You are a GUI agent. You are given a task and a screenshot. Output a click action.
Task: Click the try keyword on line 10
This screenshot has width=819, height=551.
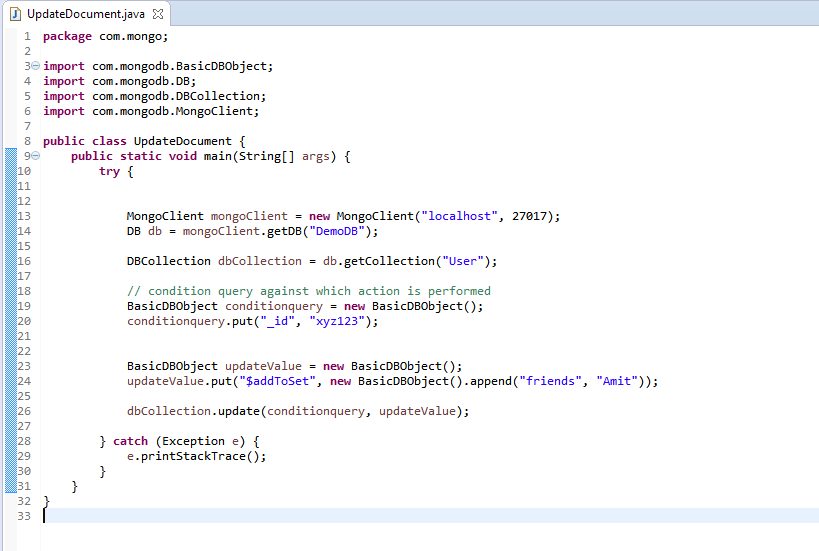point(110,171)
